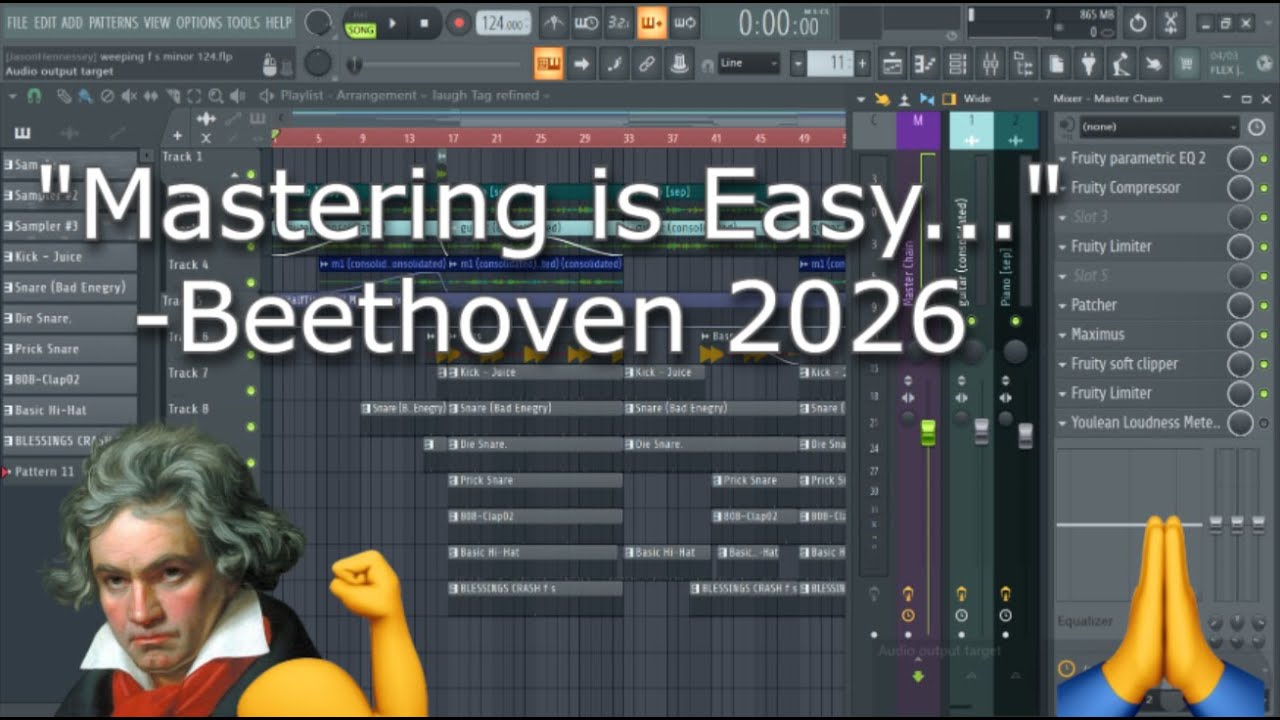Select Snare (Bad Enegry) in pattern picker

click(x=69, y=288)
